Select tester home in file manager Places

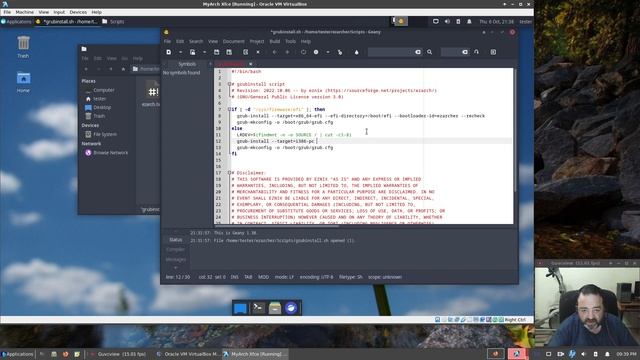(100, 99)
